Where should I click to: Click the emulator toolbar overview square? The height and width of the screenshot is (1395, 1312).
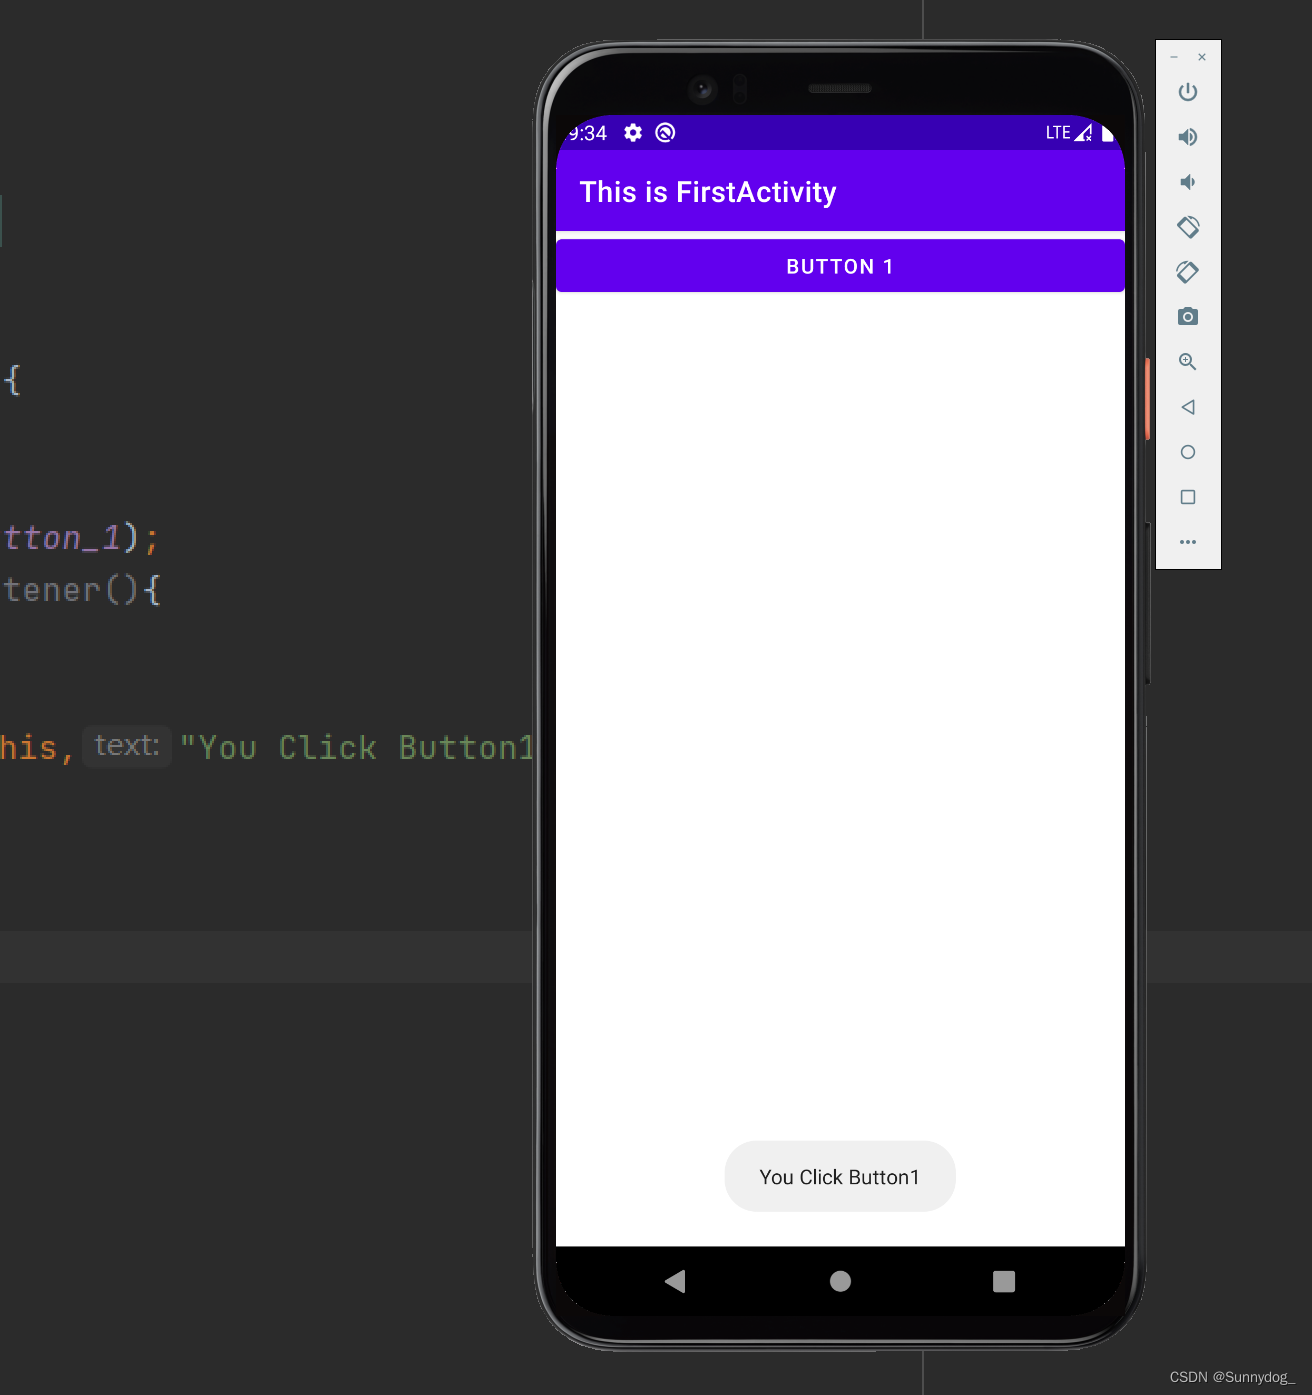pyautogui.click(x=1188, y=497)
